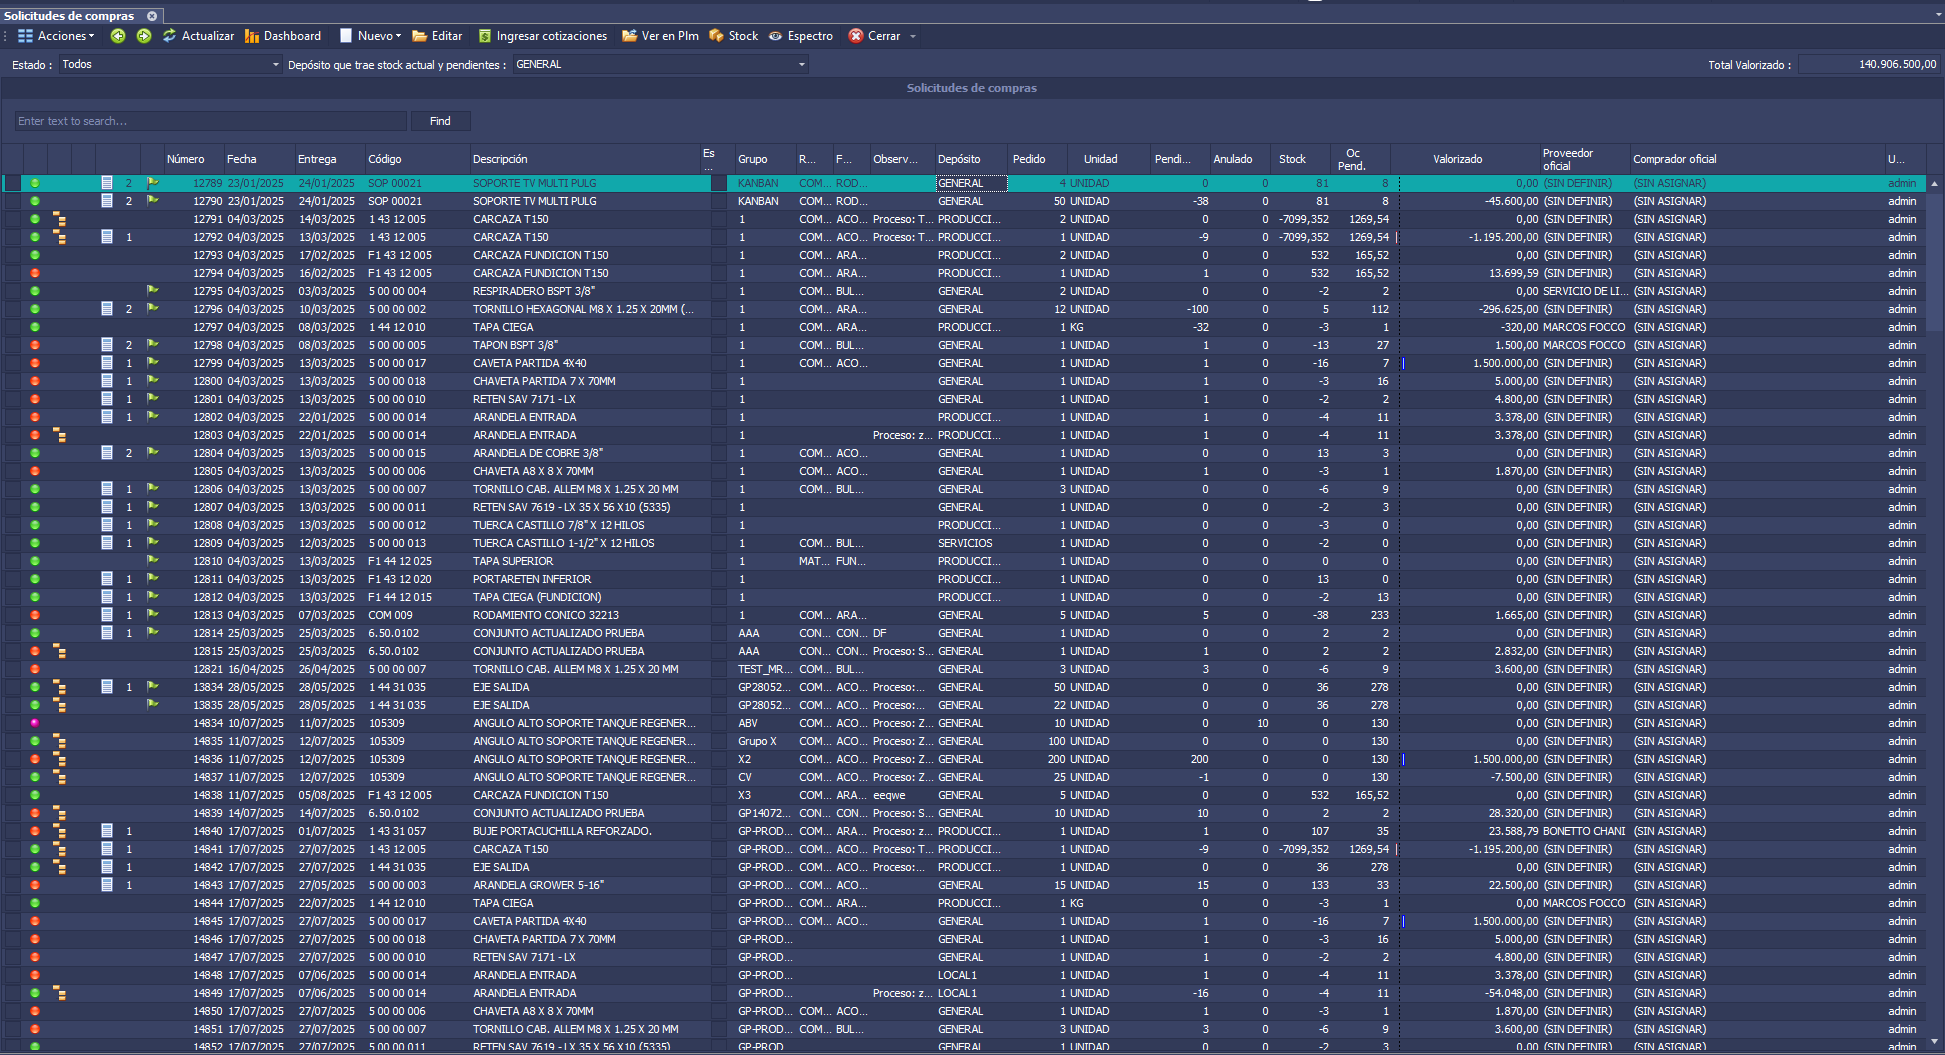Select the RODAMIENTO CONICO 32213 row
The width and height of the screenshot is (1945, 1055).
[965, 615]
